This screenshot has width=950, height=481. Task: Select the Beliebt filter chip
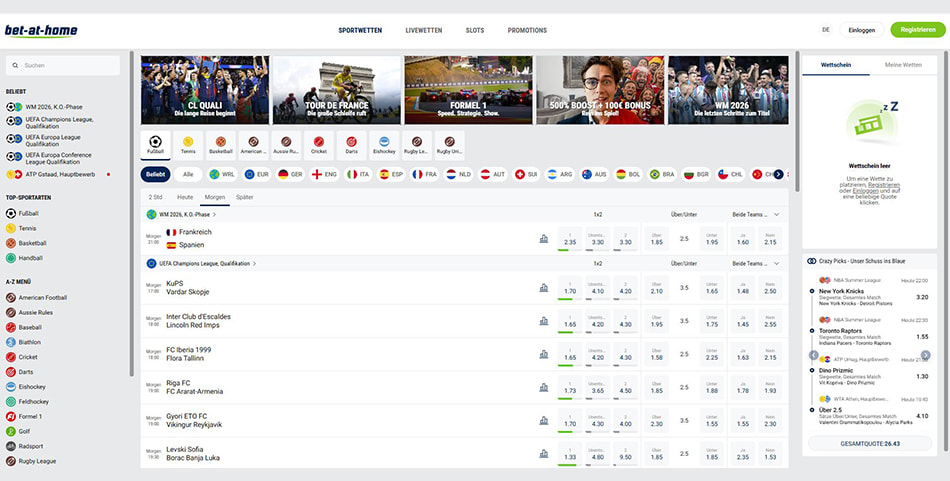tap(156, 174)
